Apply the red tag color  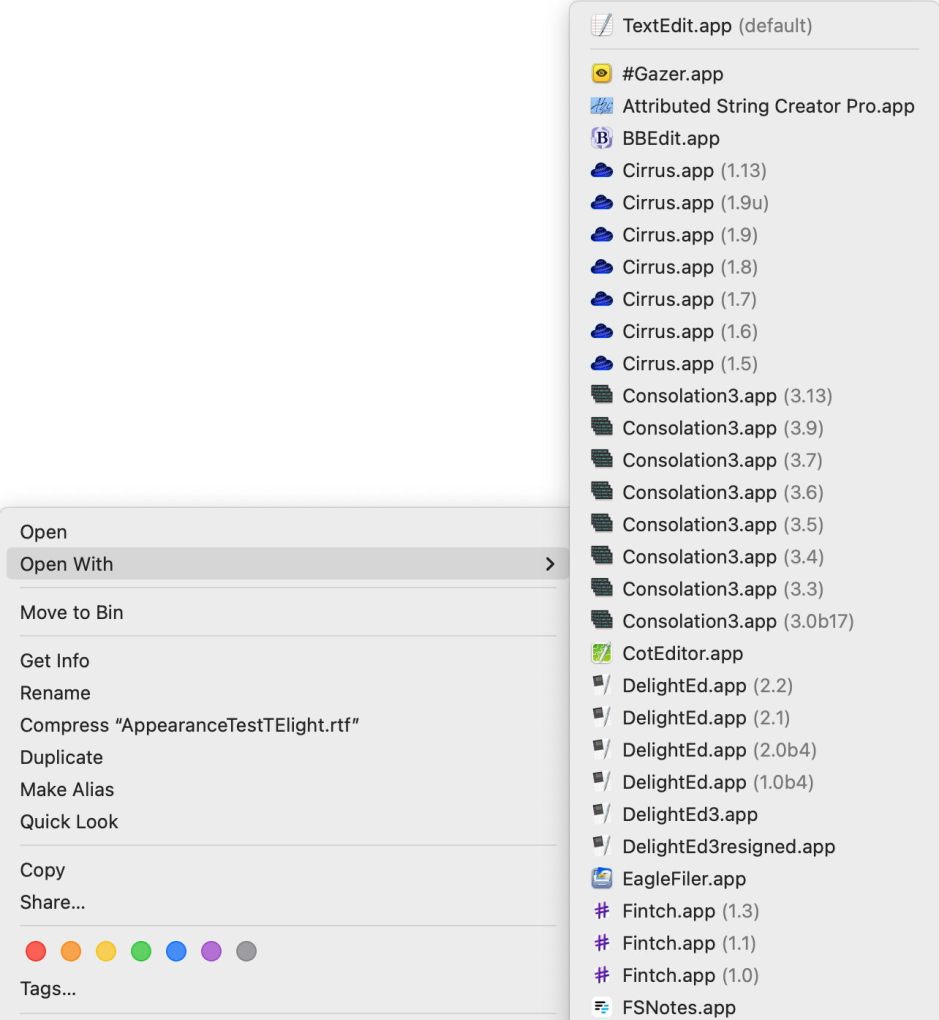(36, 951)
